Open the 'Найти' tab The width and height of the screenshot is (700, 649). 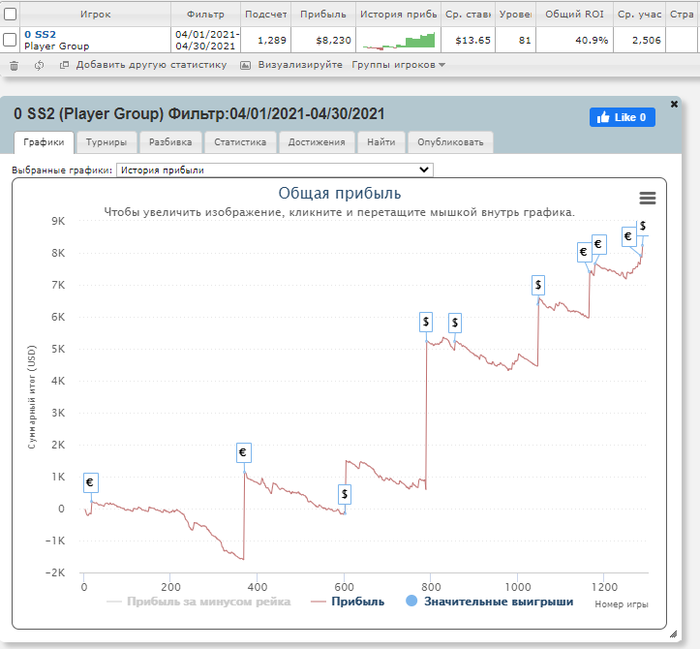click(x=381, y=142)
